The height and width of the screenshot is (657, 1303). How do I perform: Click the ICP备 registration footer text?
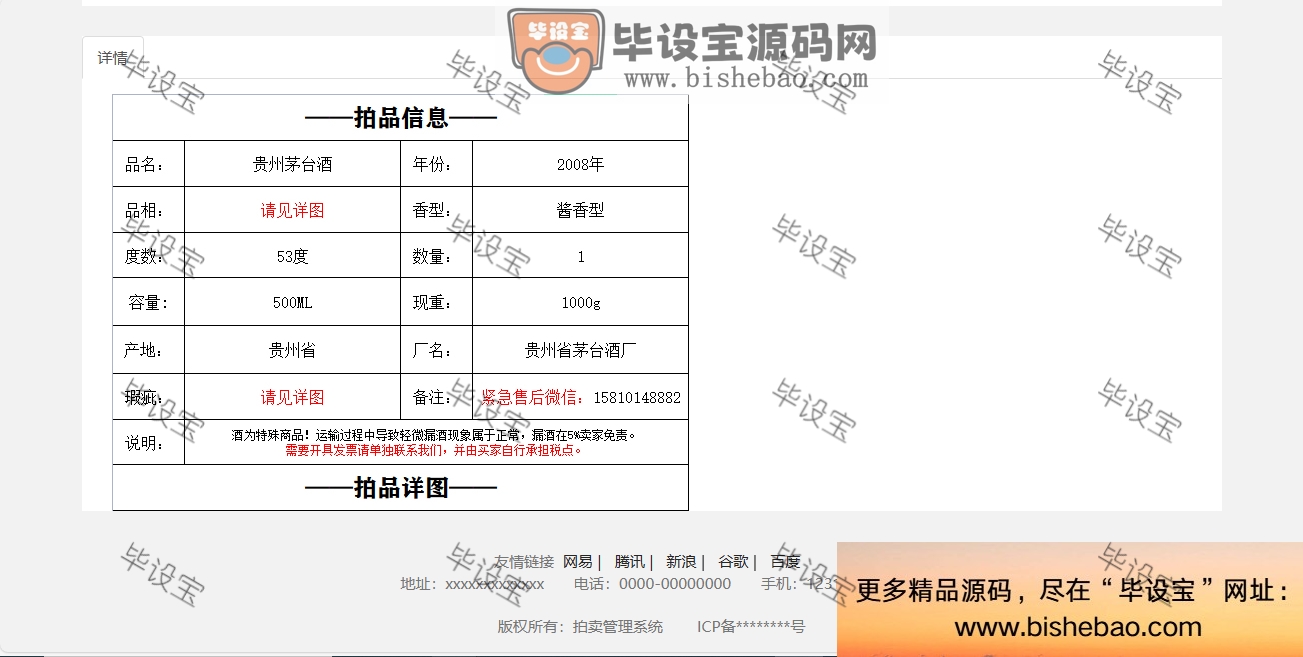click(751, 627)
